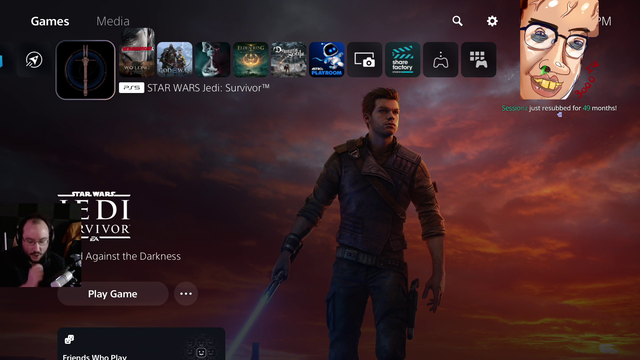Launch Share Factory Studio app
This screenshot has height=360, width=640.
pyautogui.click(x=402, y=60)
